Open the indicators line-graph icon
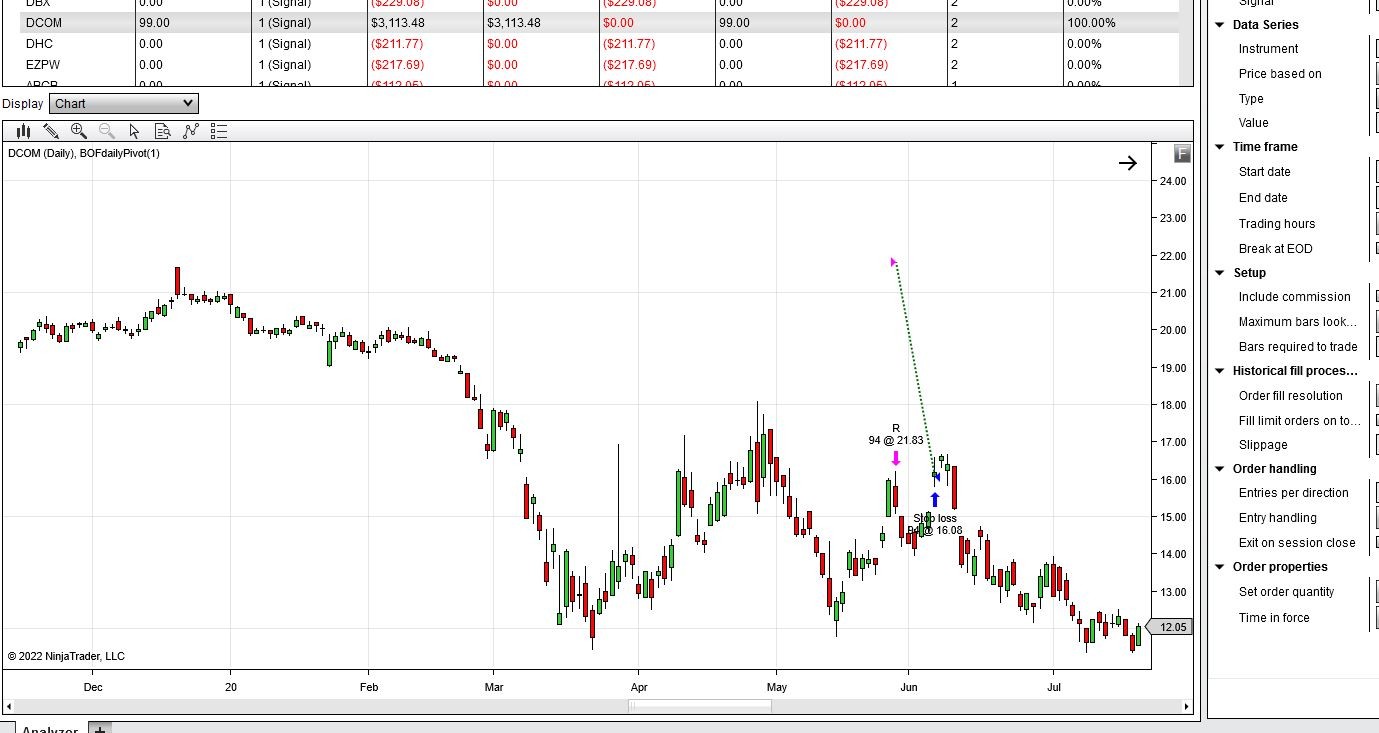The height and width of the screenshot is (733, 1379). point(191,131)
